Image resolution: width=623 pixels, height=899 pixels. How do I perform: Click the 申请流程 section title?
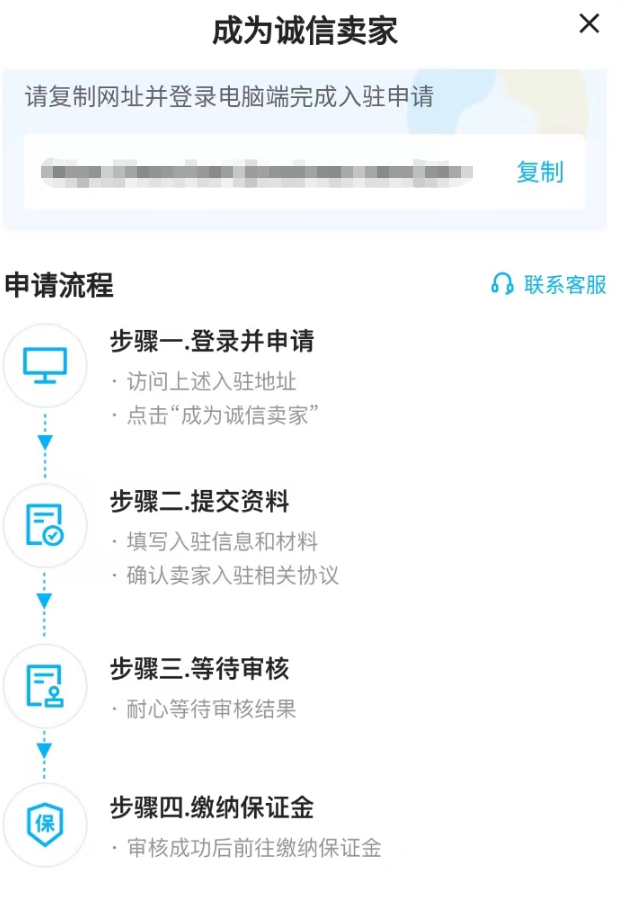(60, 285)
